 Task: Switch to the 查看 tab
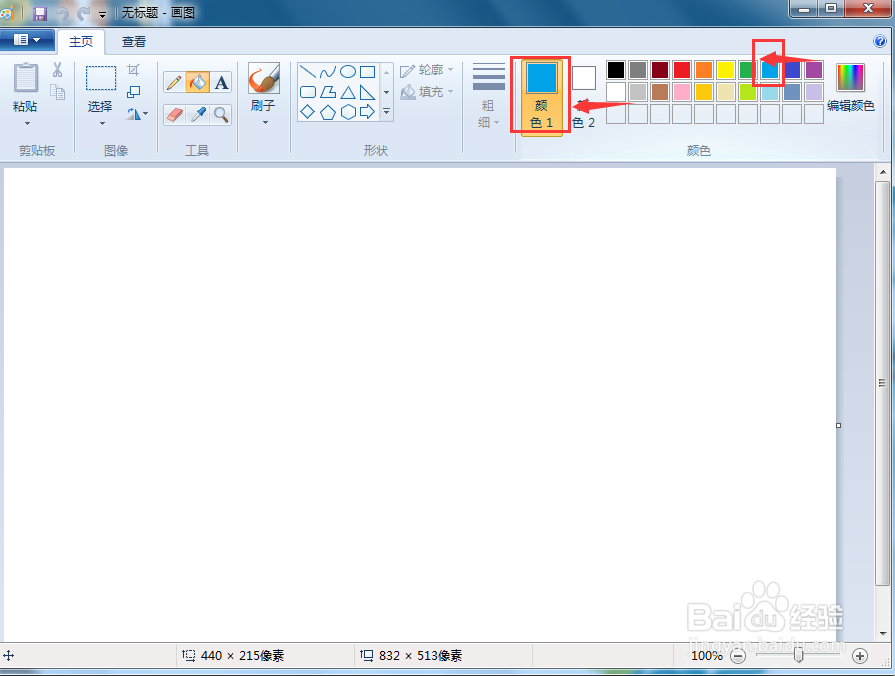(x=134, y=42)
